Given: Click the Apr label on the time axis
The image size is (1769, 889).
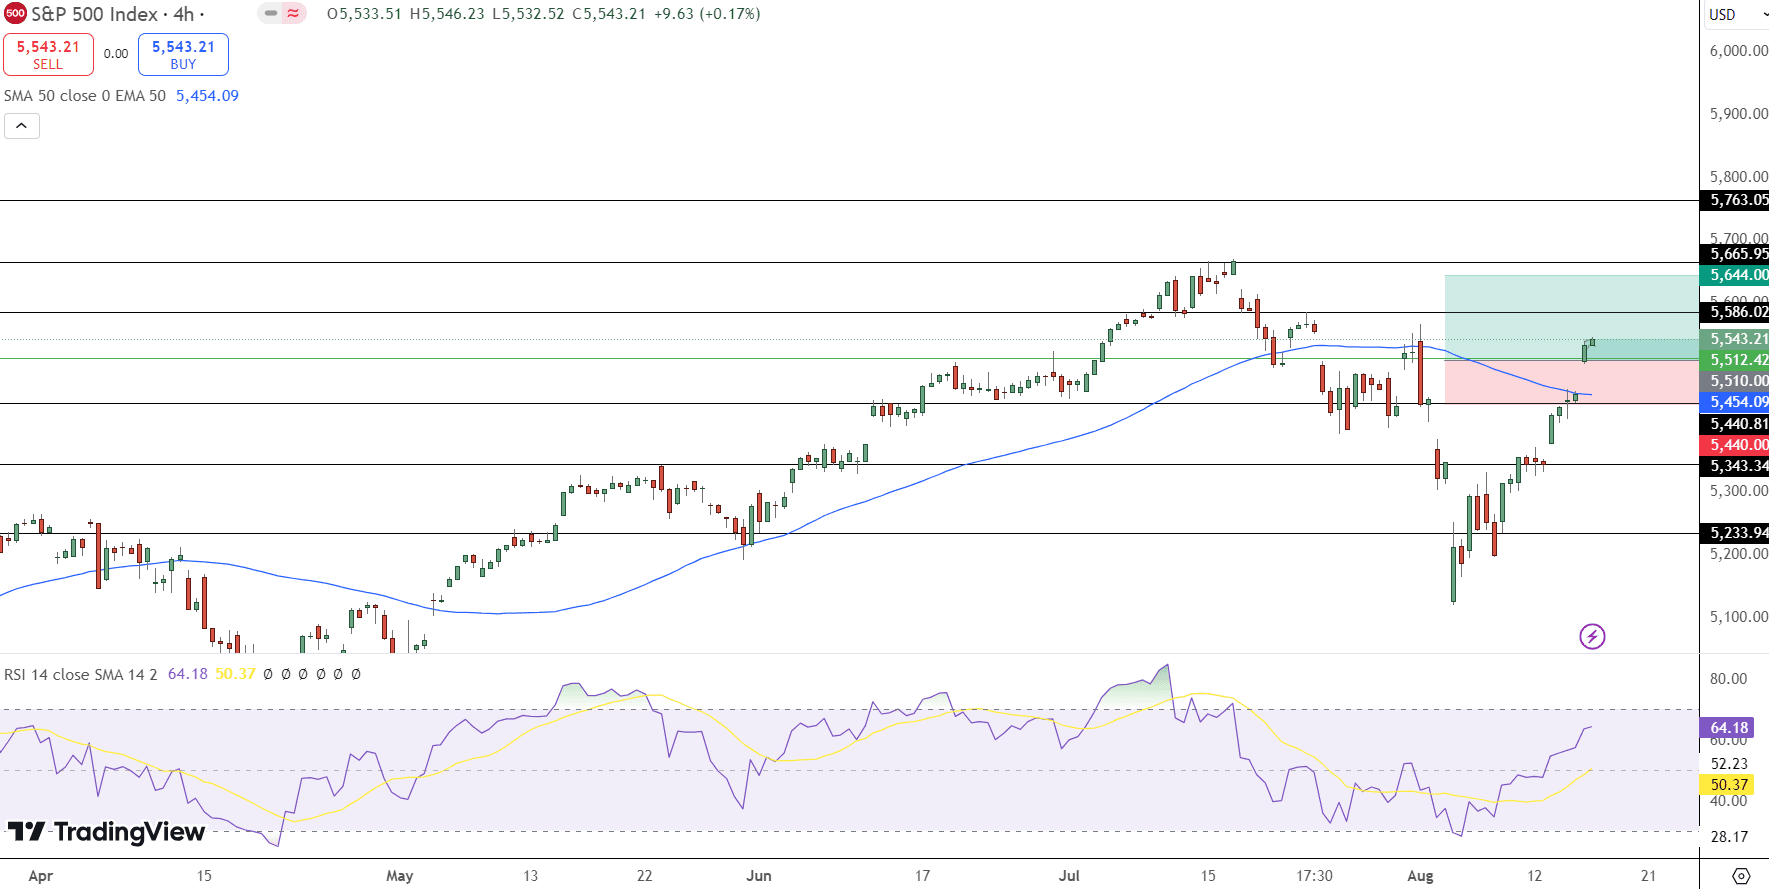Looking at the screenshot, I should point(41,876).
